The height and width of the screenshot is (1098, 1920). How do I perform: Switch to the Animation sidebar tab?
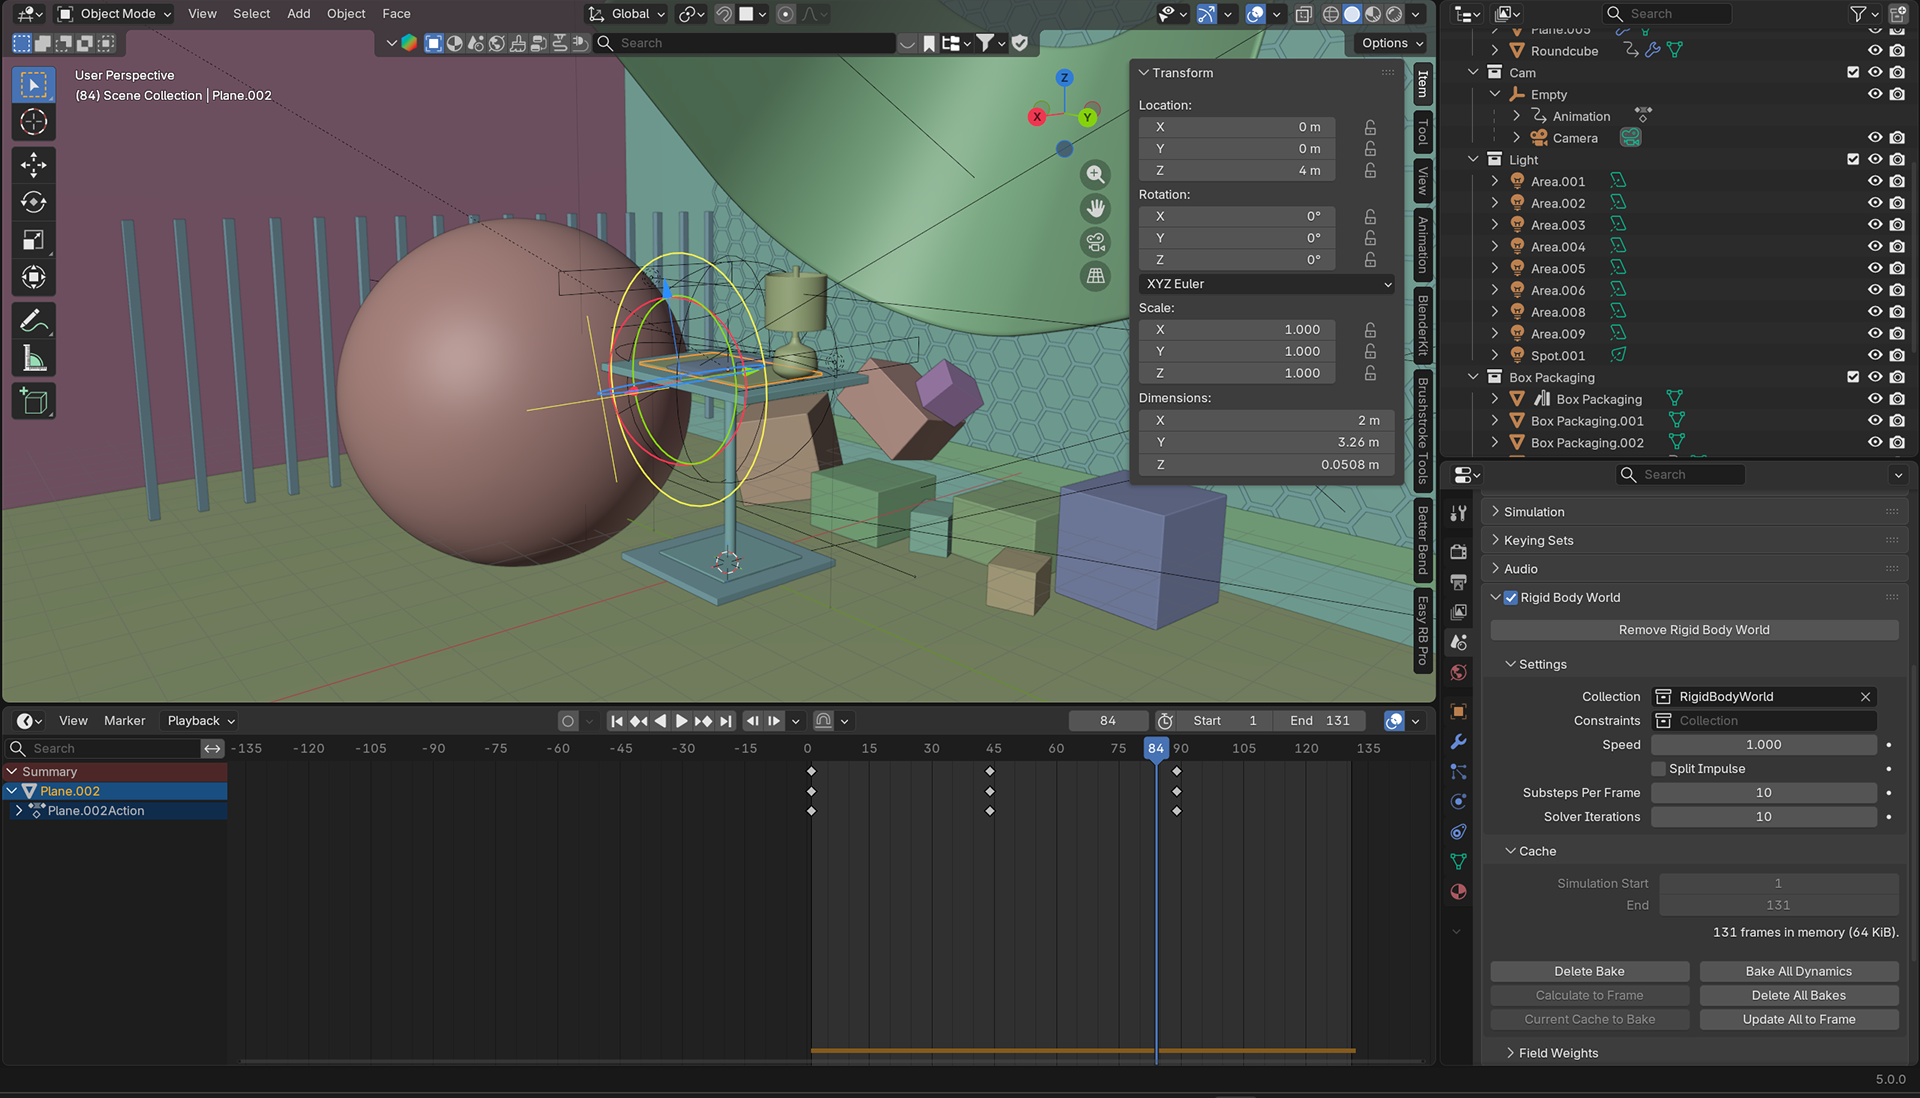pos(1423,246)
